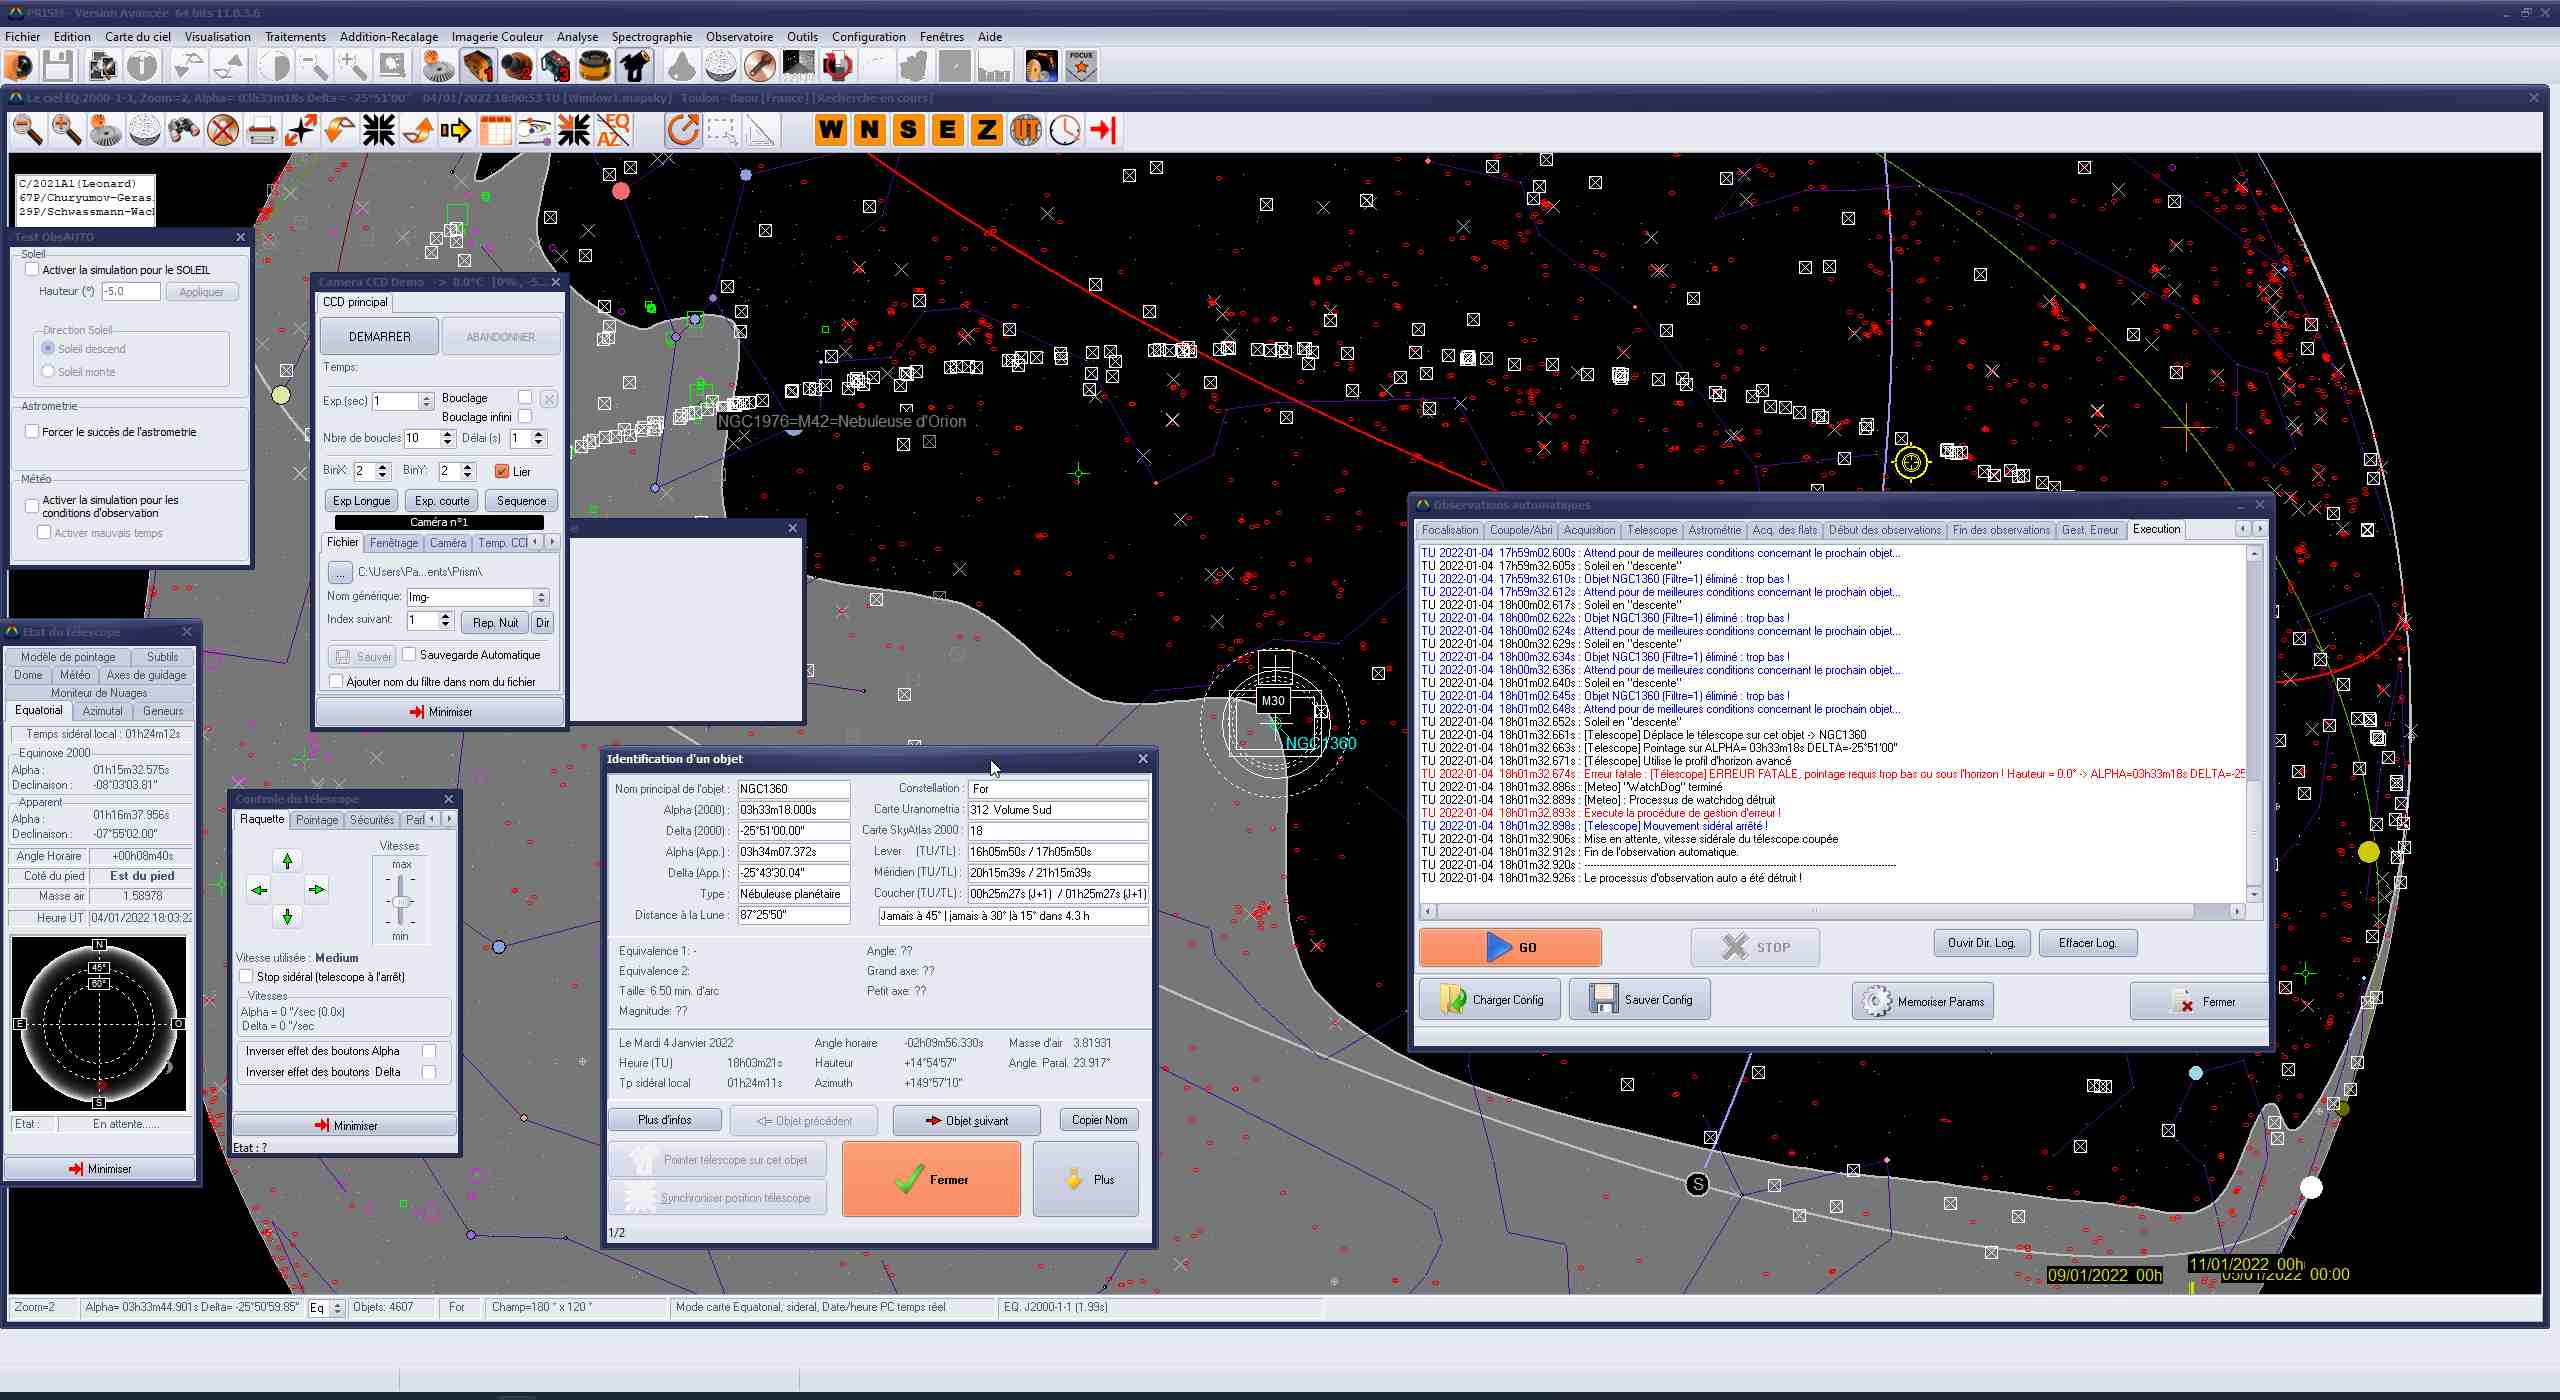Click the floppy disk save icon
The image size is (2560, 1400).
[x=57, y=66]
